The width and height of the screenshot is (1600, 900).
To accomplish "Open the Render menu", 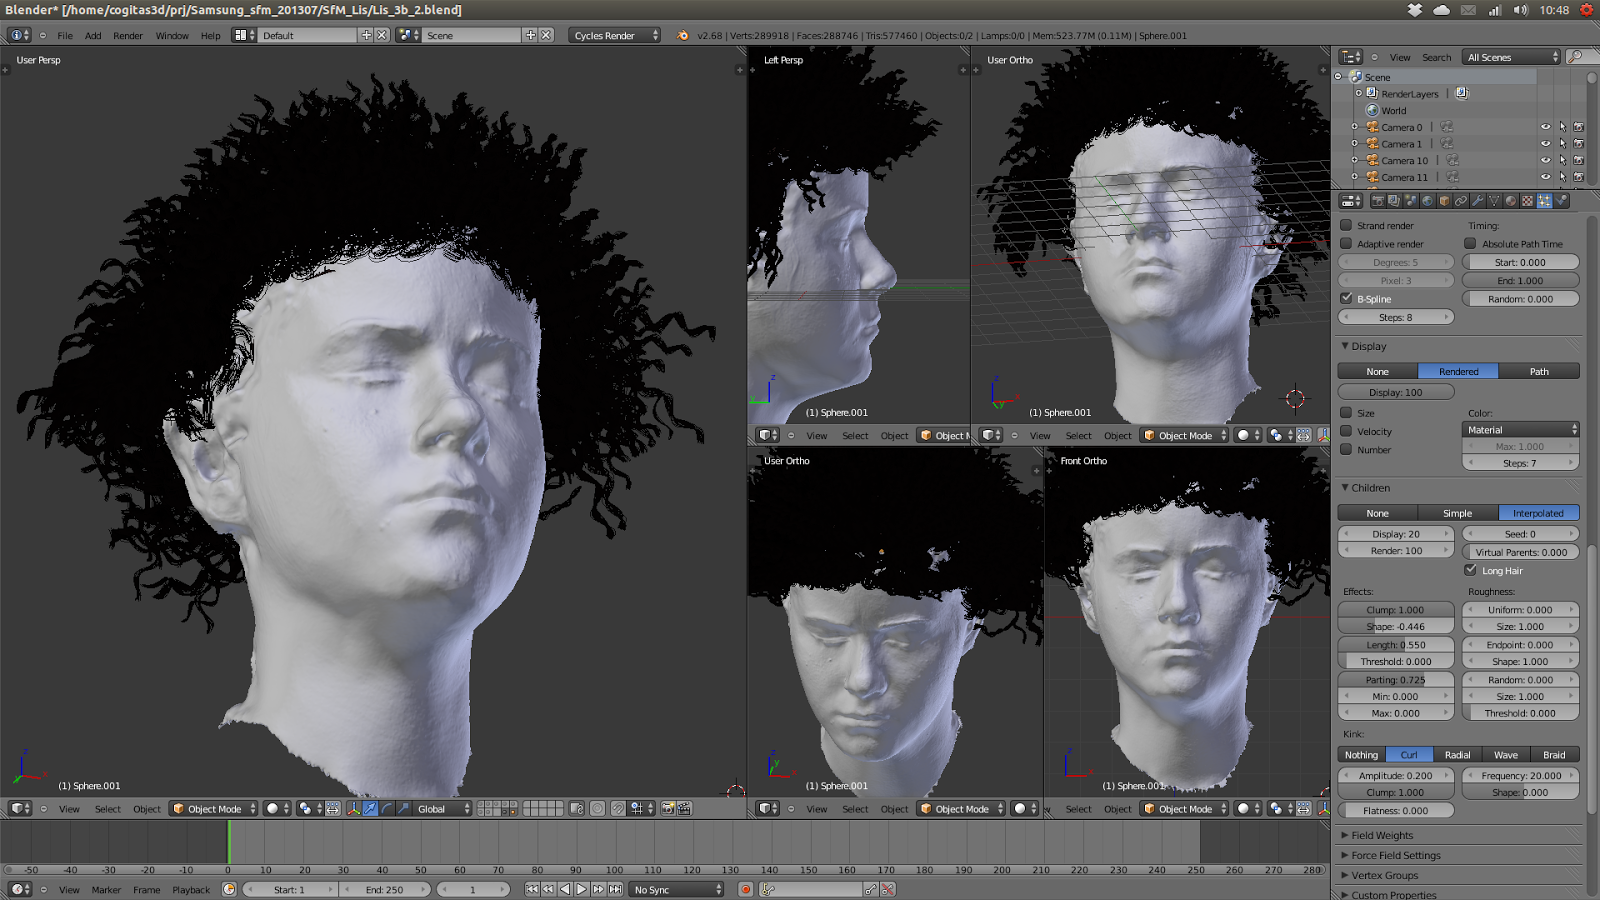I will pyautogui.click(x=127, y=35).
